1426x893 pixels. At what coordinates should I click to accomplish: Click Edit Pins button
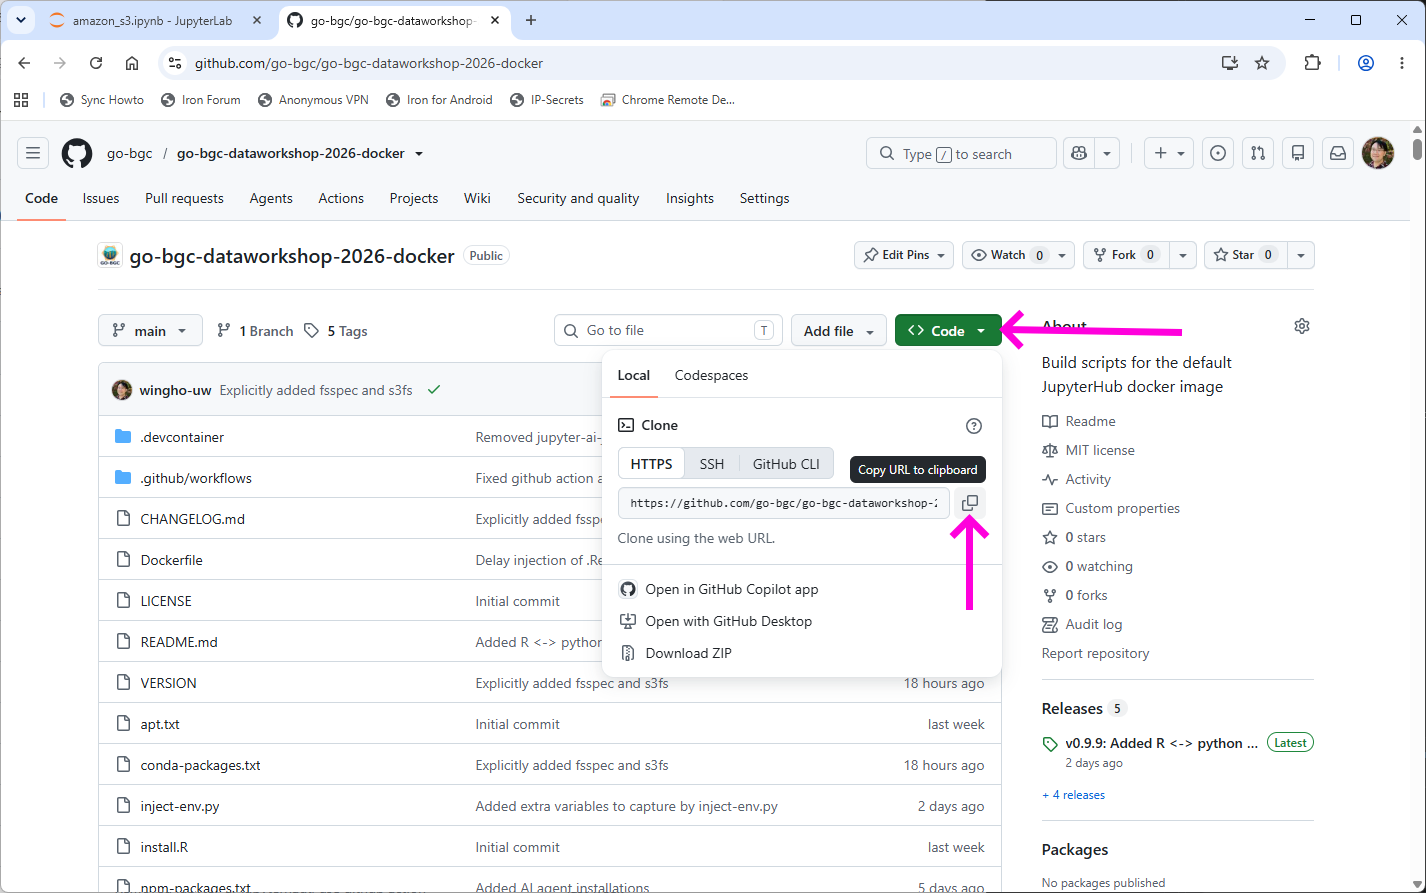click(904, 255)
